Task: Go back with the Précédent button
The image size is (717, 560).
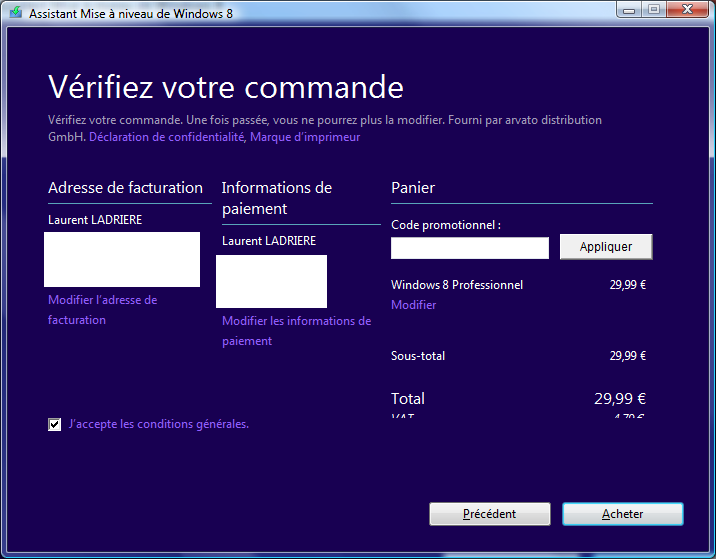Action: 490,514
